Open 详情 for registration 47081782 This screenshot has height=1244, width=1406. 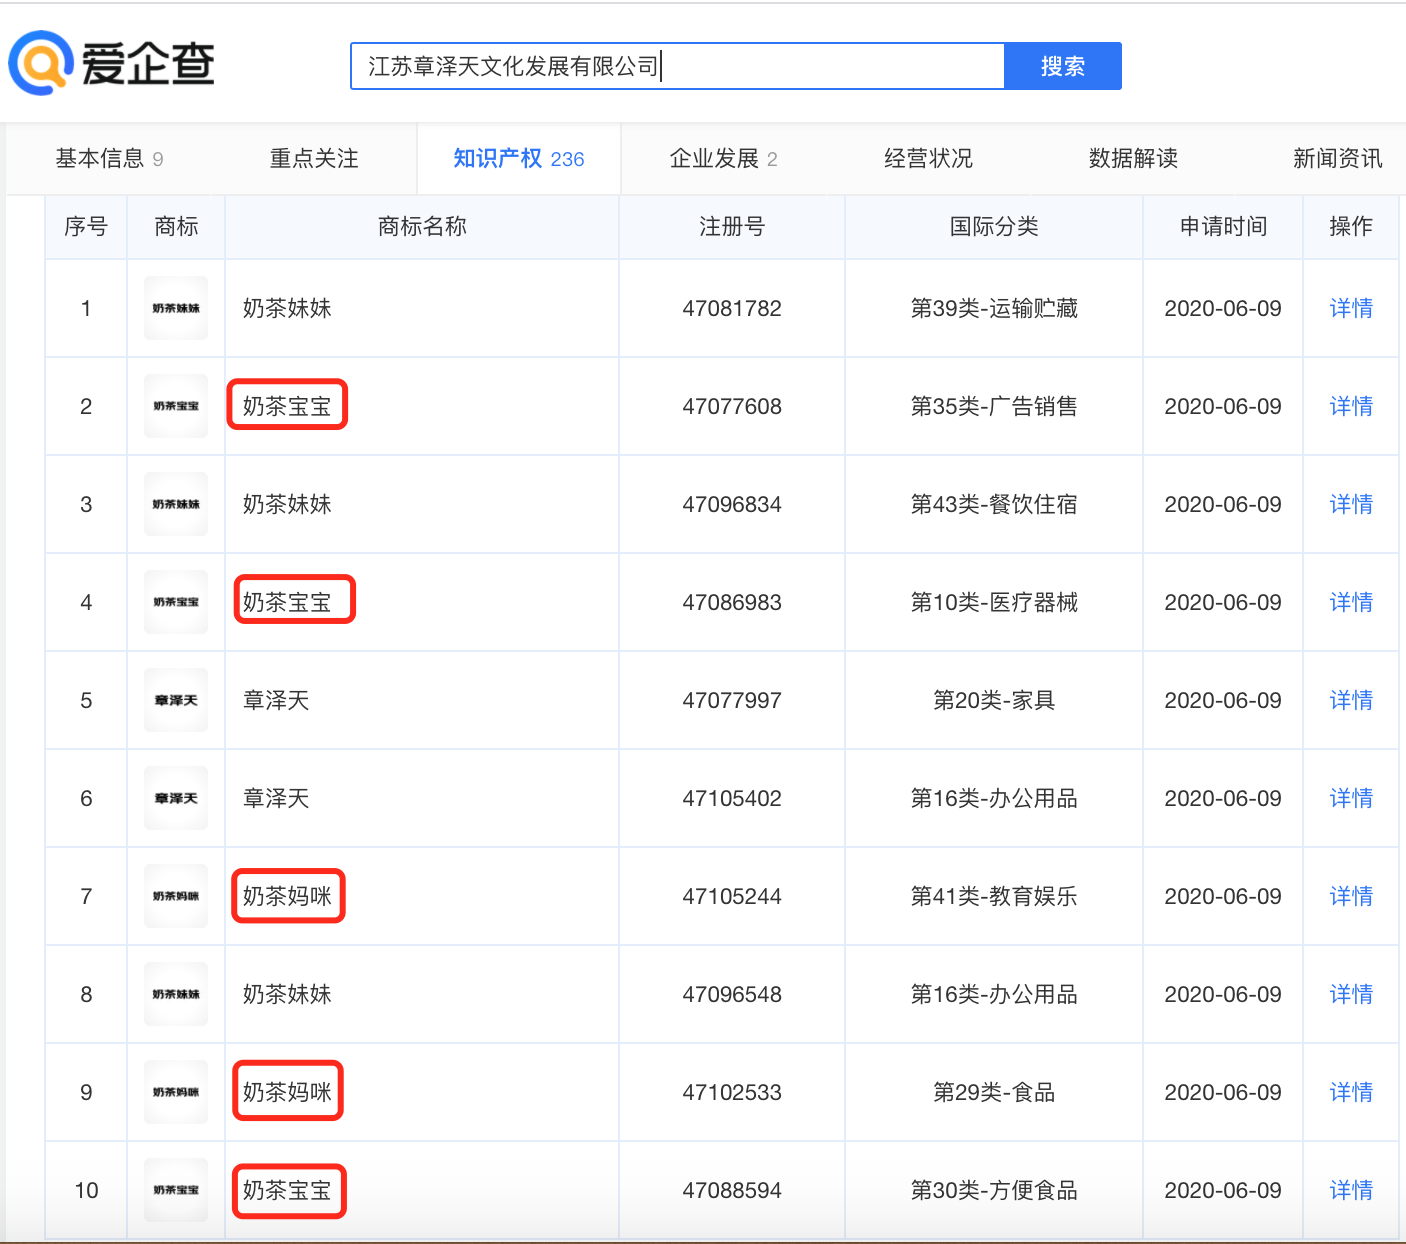[x=1351, y=308]
